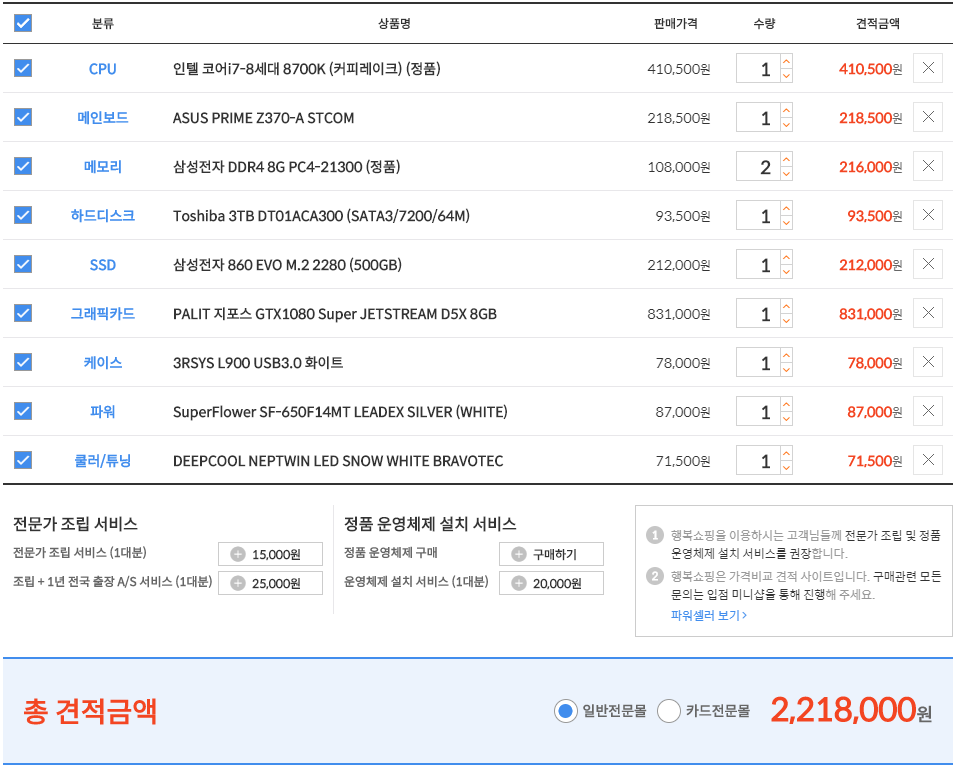Edit the CPU quantity field
The height and width of the screenshot is (770, 956).
(758, 68)
